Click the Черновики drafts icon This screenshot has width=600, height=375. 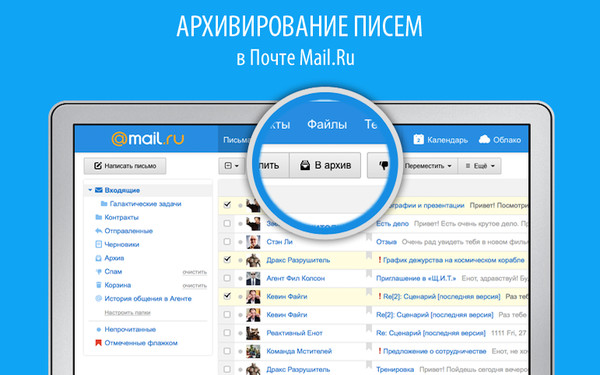tap(98, 244)
